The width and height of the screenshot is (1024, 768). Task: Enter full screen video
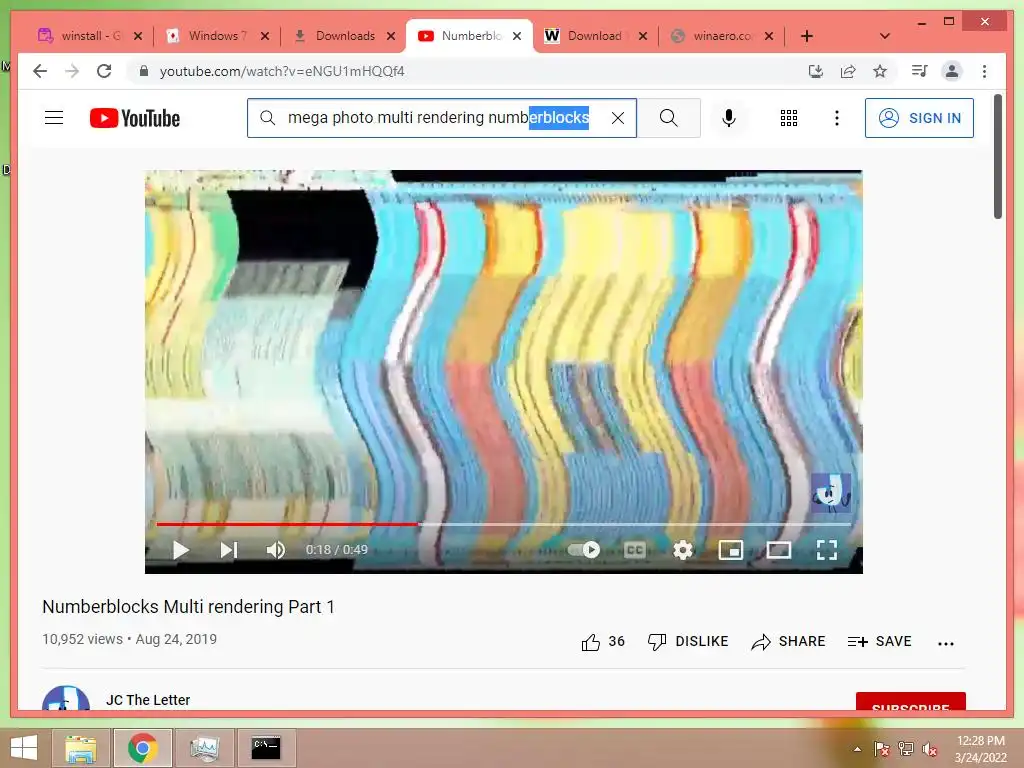click(x=827, y=550)
